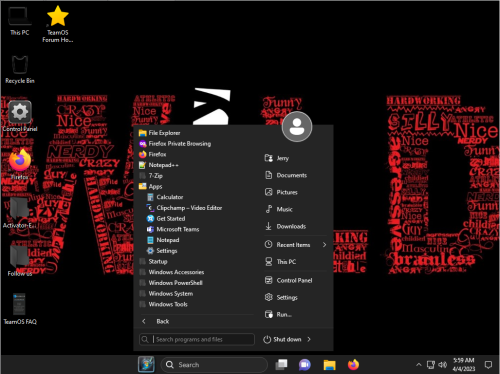Click the Shut down button
This screenshot has height=374, width=500.
coord(282,339)
